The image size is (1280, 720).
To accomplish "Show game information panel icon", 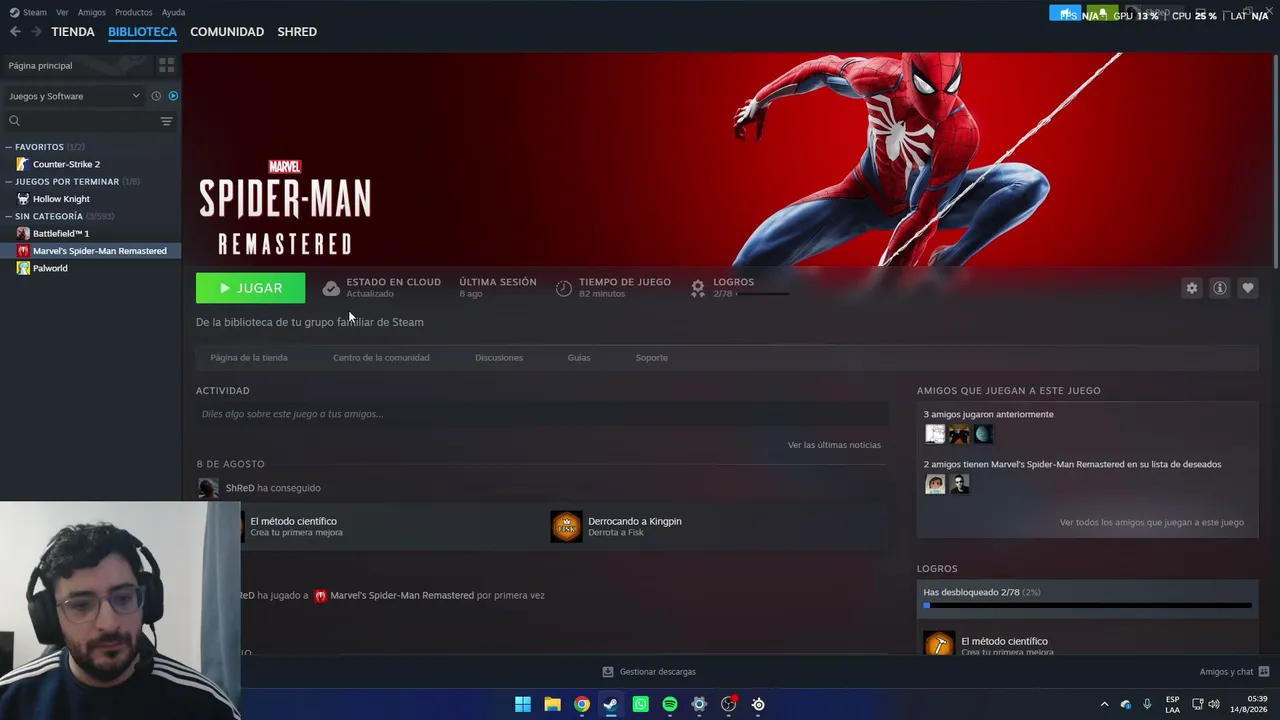I will (1219, 288).
